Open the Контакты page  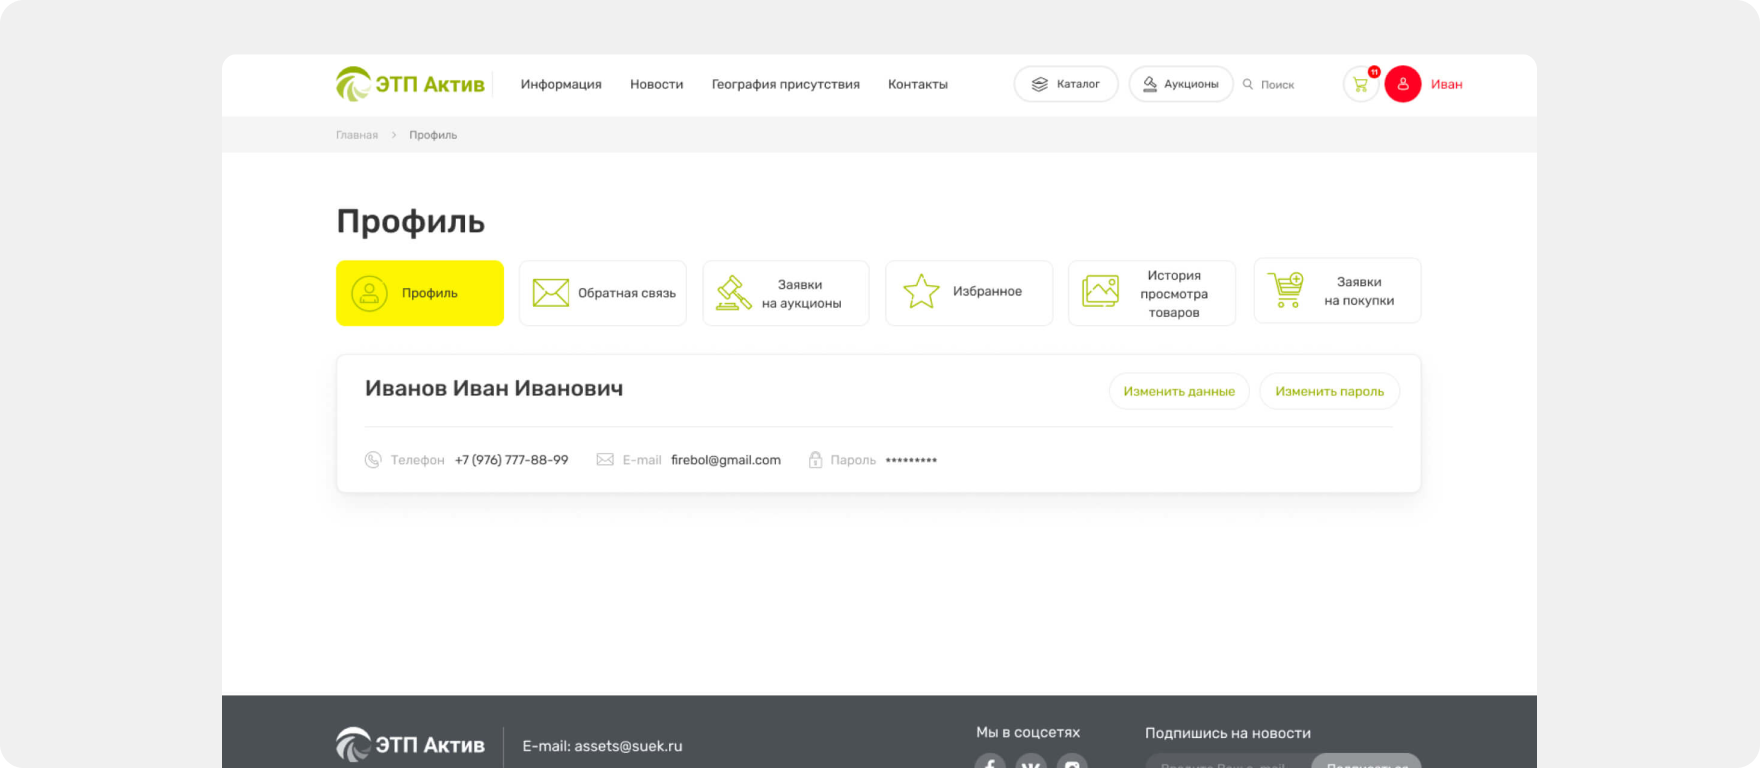point(917,85)
